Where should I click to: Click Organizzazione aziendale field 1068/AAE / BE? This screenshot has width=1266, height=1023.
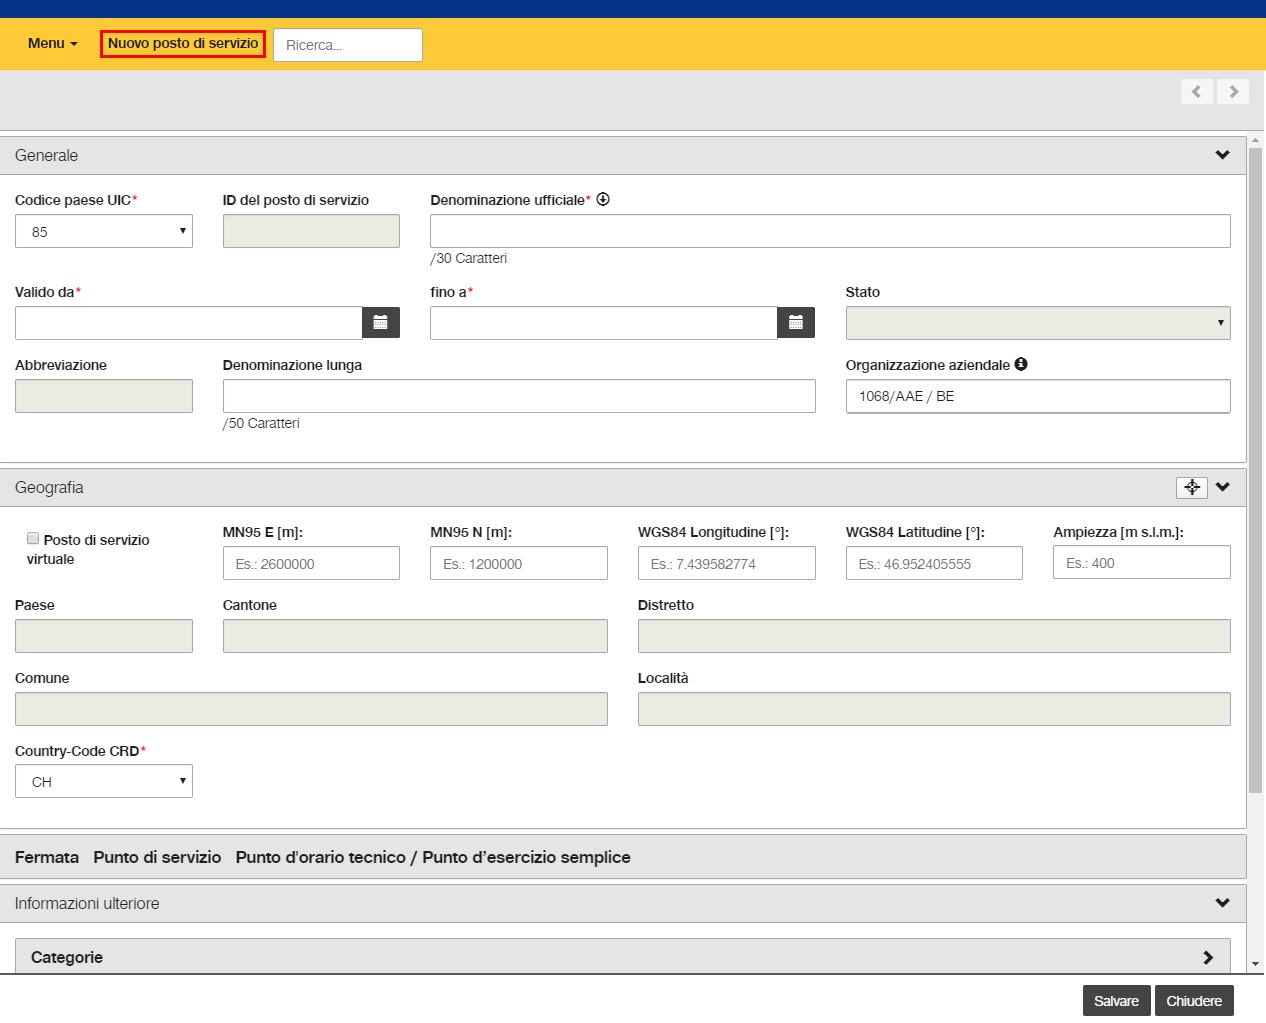click(x=1038, y=396)
